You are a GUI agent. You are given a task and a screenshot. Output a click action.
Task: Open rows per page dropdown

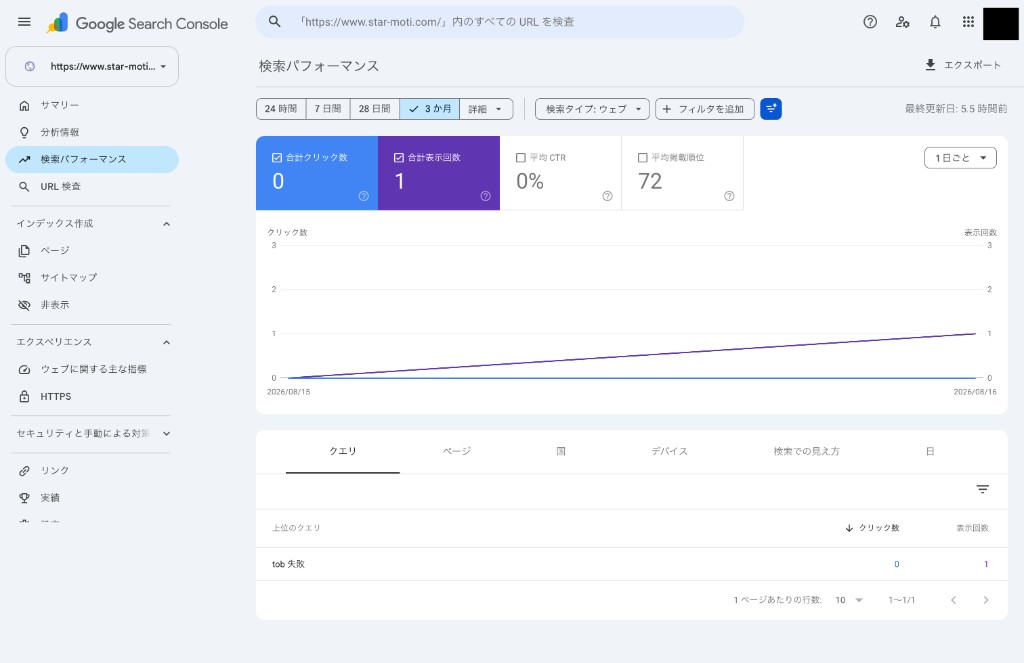tap(849, 600)
